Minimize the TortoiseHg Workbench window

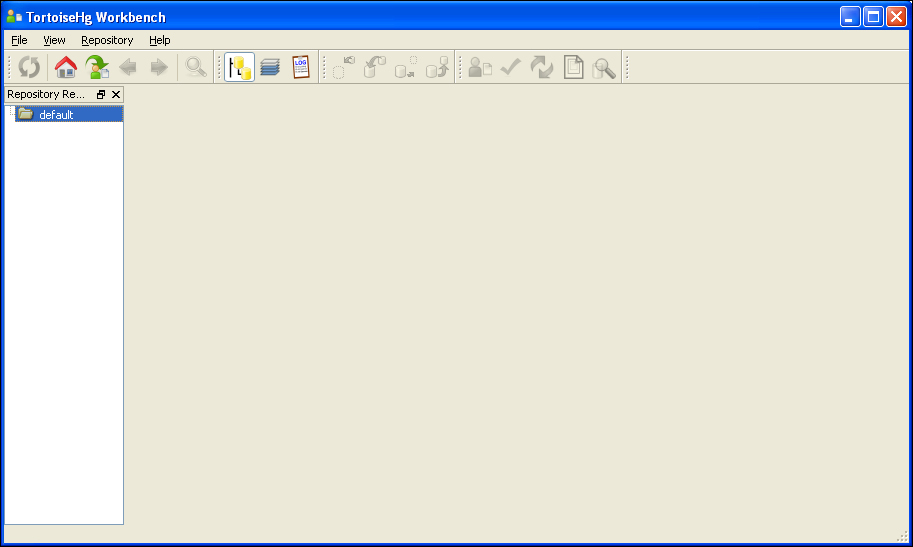[x=850, y=17]
